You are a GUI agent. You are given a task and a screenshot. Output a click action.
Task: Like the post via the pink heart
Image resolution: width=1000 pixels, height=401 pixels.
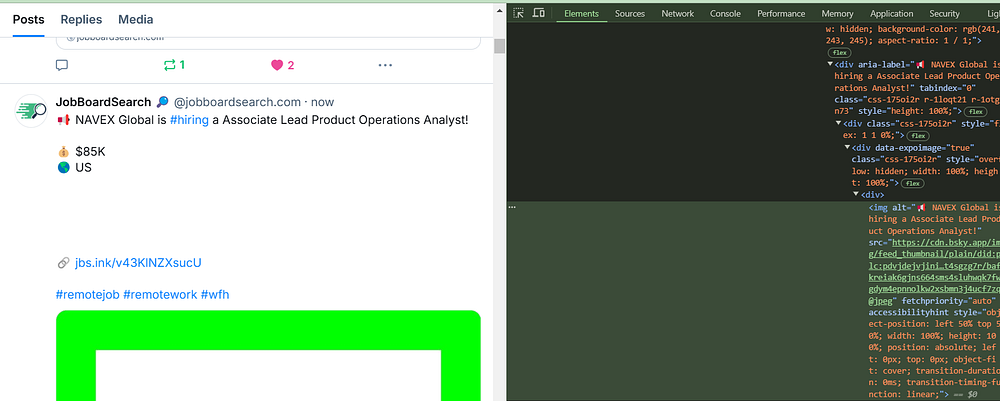click(277, 64)
